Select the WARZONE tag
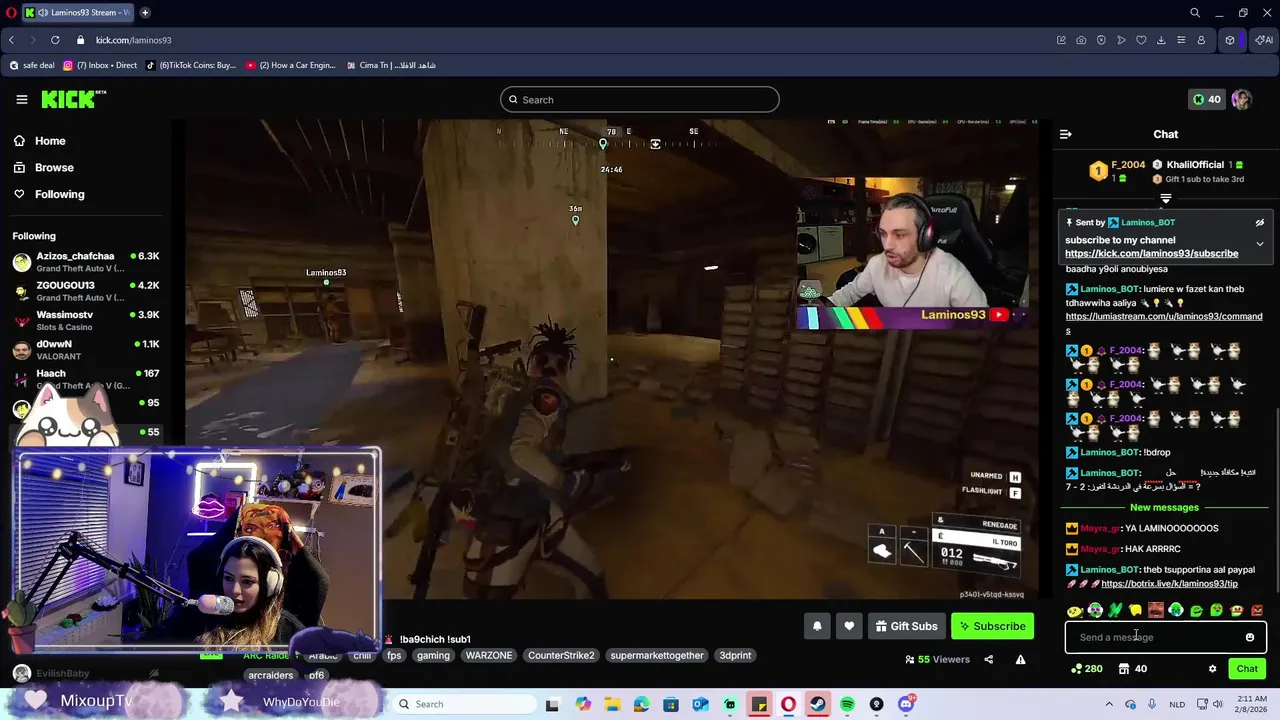The image size is (1280, 720). click(x=489, y=656)
